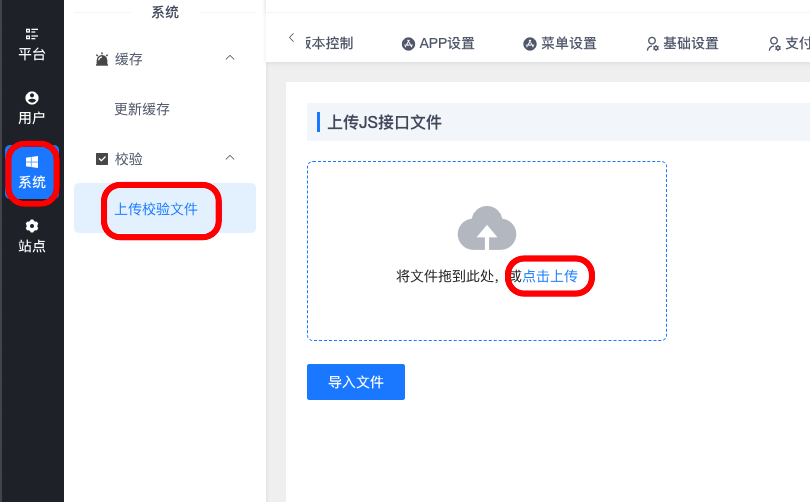Open the 基础设置 tab
The height and width of the screenshot is (502, 810).
[682, 43]
